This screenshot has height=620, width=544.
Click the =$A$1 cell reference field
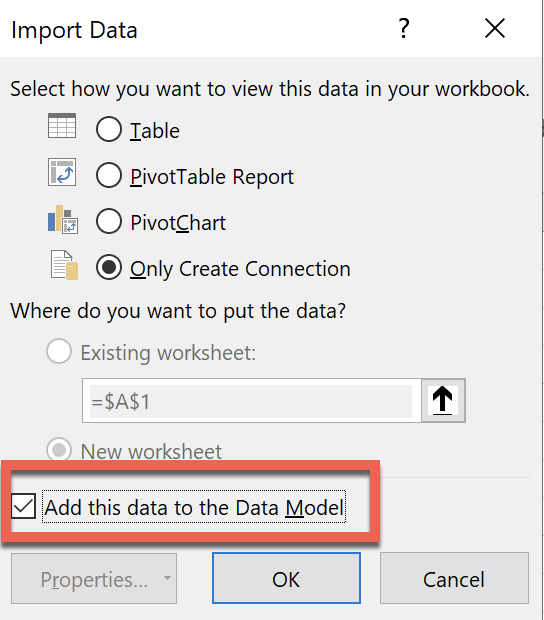tap(251, 401)
